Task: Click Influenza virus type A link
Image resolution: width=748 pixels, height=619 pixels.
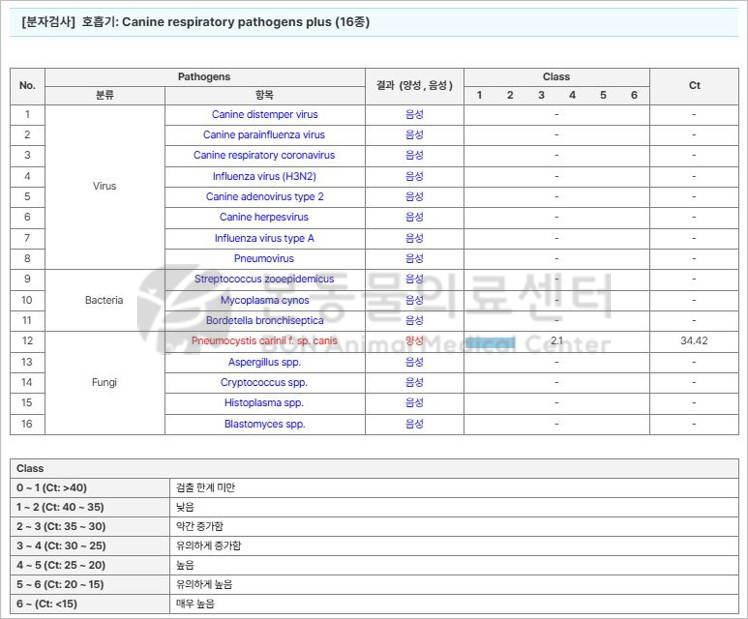Action: 264,238
